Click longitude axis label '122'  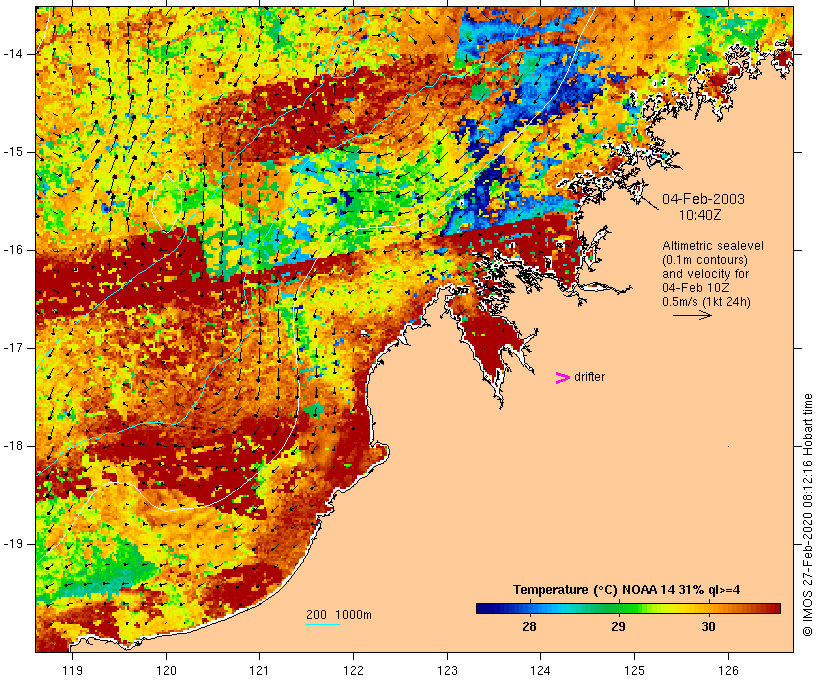click(x=354, y=670)
